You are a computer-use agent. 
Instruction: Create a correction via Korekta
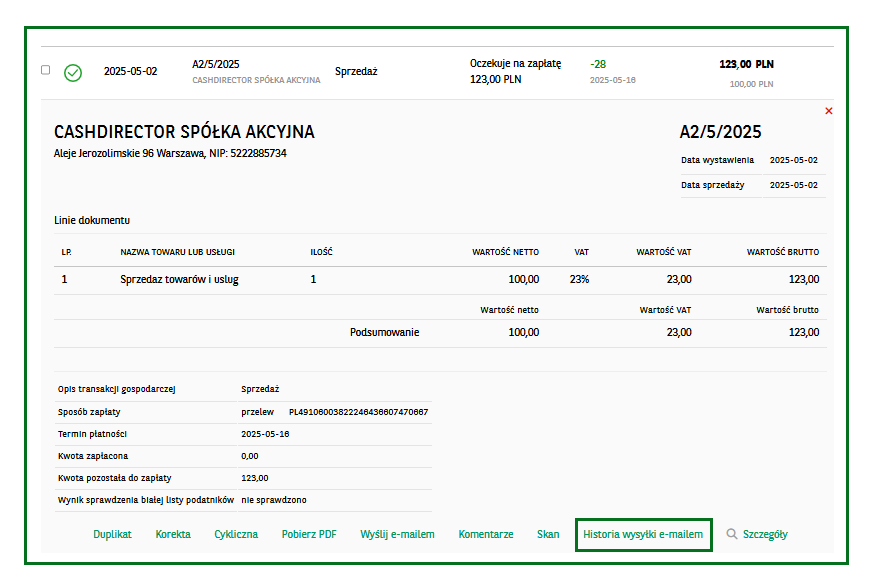coord(173,534)
